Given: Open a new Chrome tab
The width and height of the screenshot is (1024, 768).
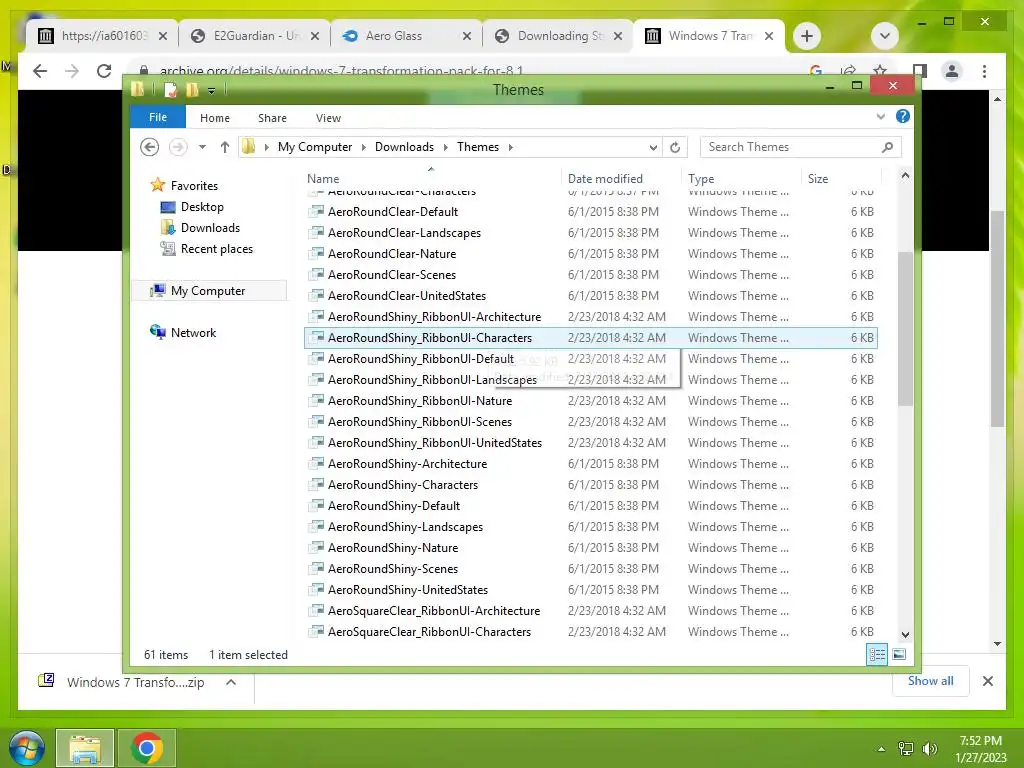Looking at the screenshot, I should 807,36.
